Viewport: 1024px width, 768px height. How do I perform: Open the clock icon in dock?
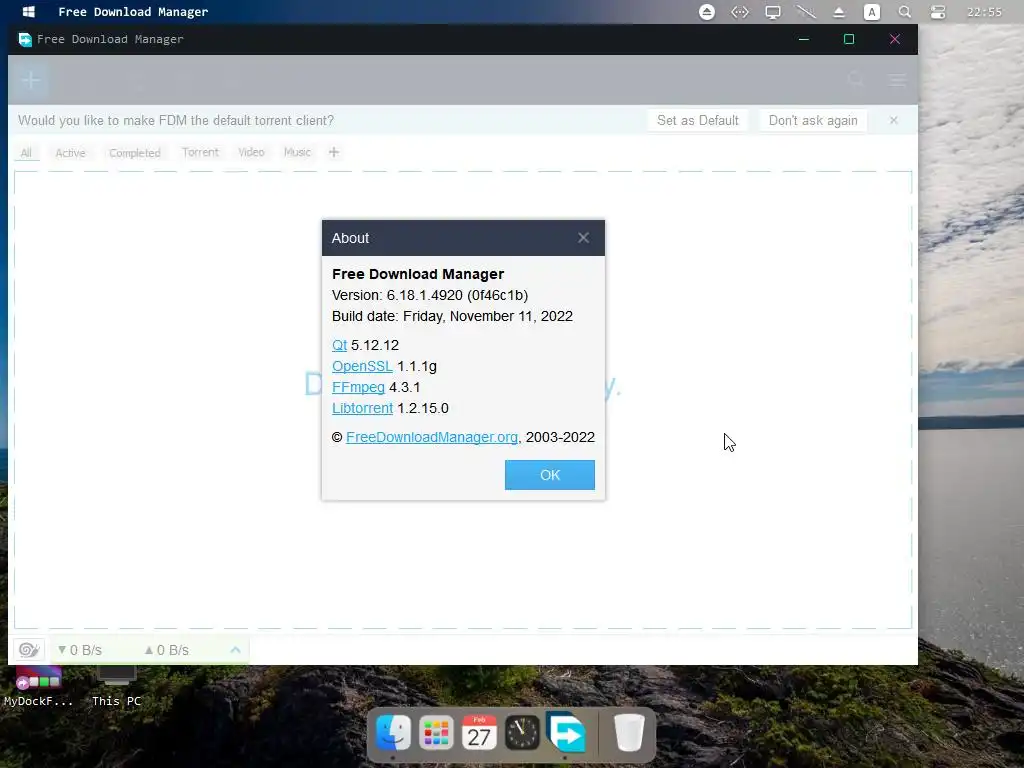522,733
